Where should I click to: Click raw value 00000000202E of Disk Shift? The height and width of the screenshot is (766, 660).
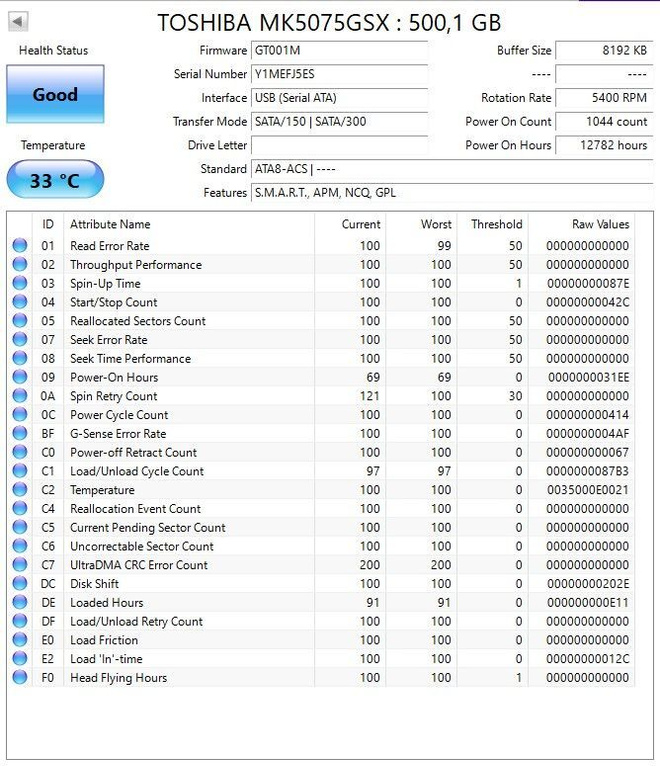click(588, 584)
